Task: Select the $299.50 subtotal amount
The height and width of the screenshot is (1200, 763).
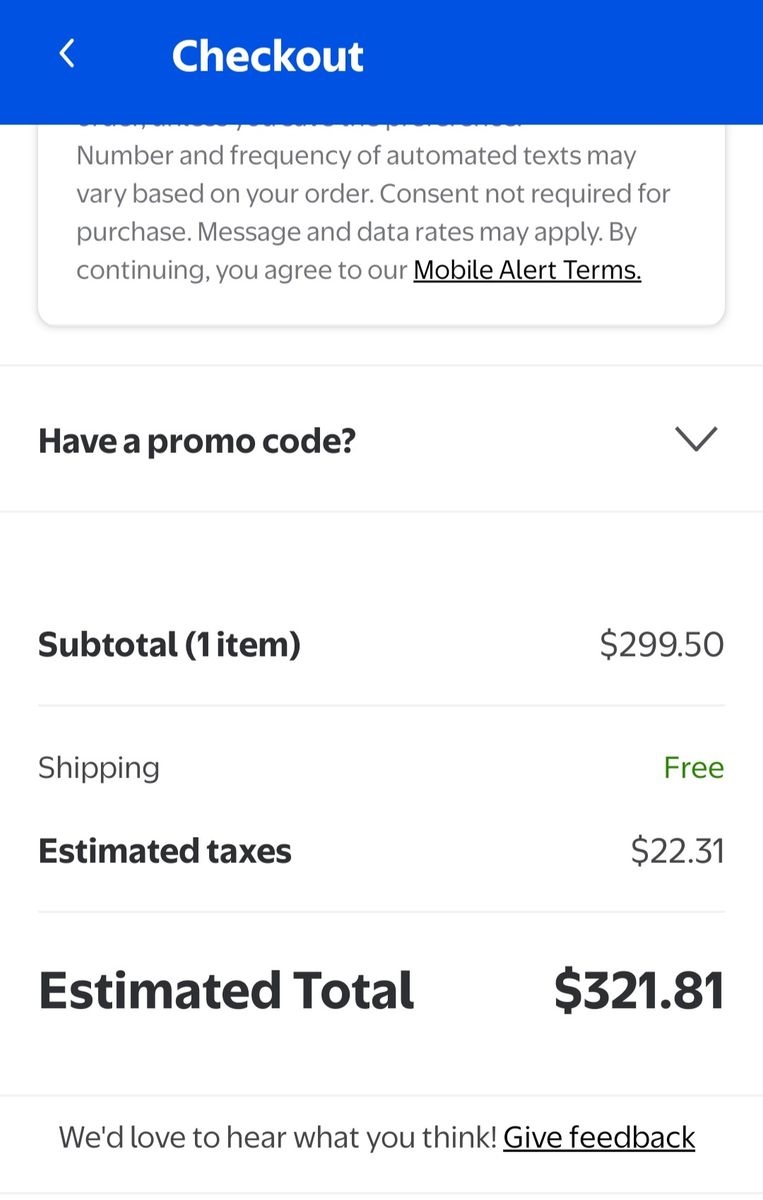Action: point(662,644)
